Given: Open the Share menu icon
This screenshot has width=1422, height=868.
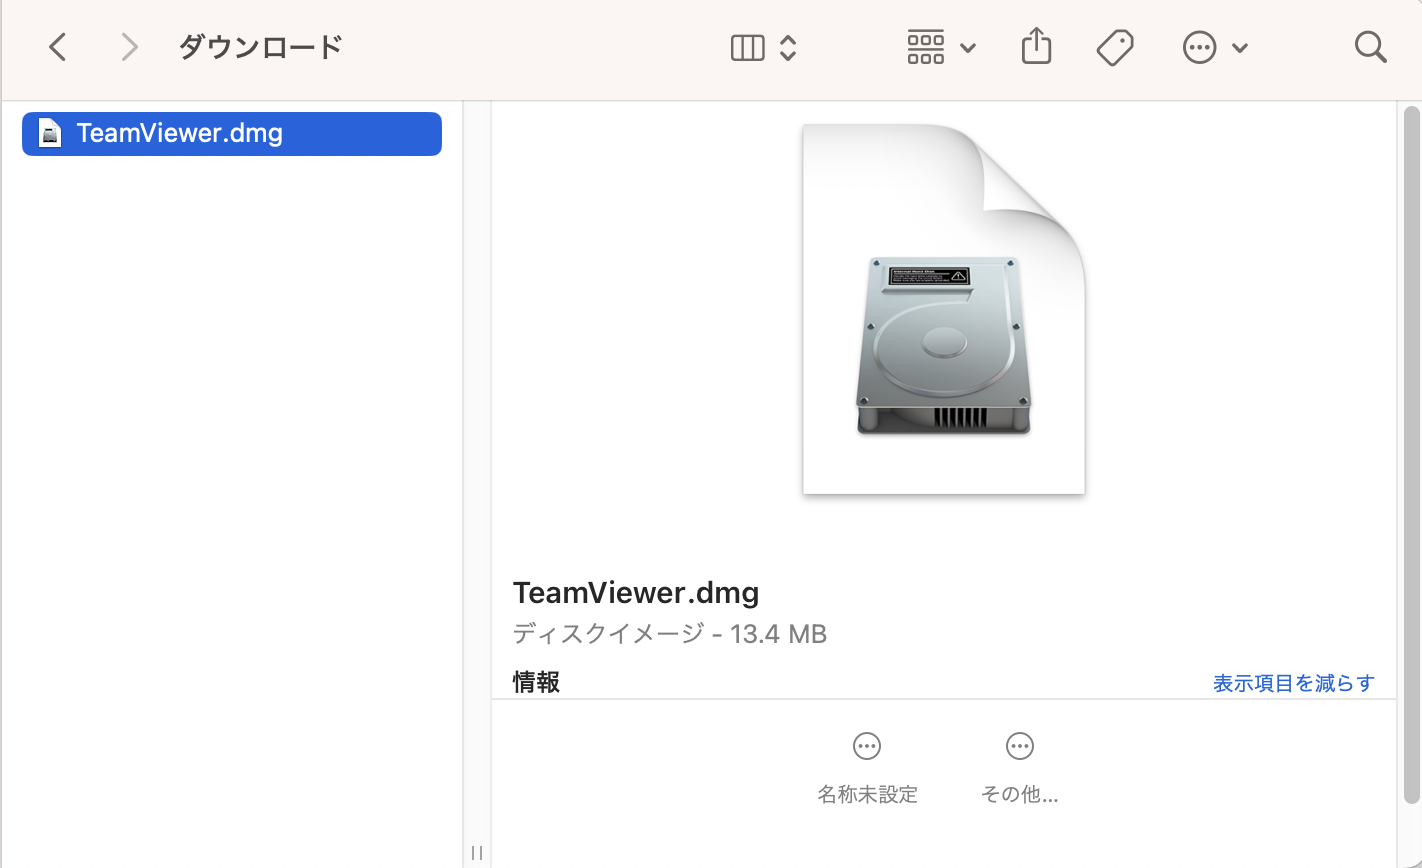Looking at the screenshot, I should 1036,46.
